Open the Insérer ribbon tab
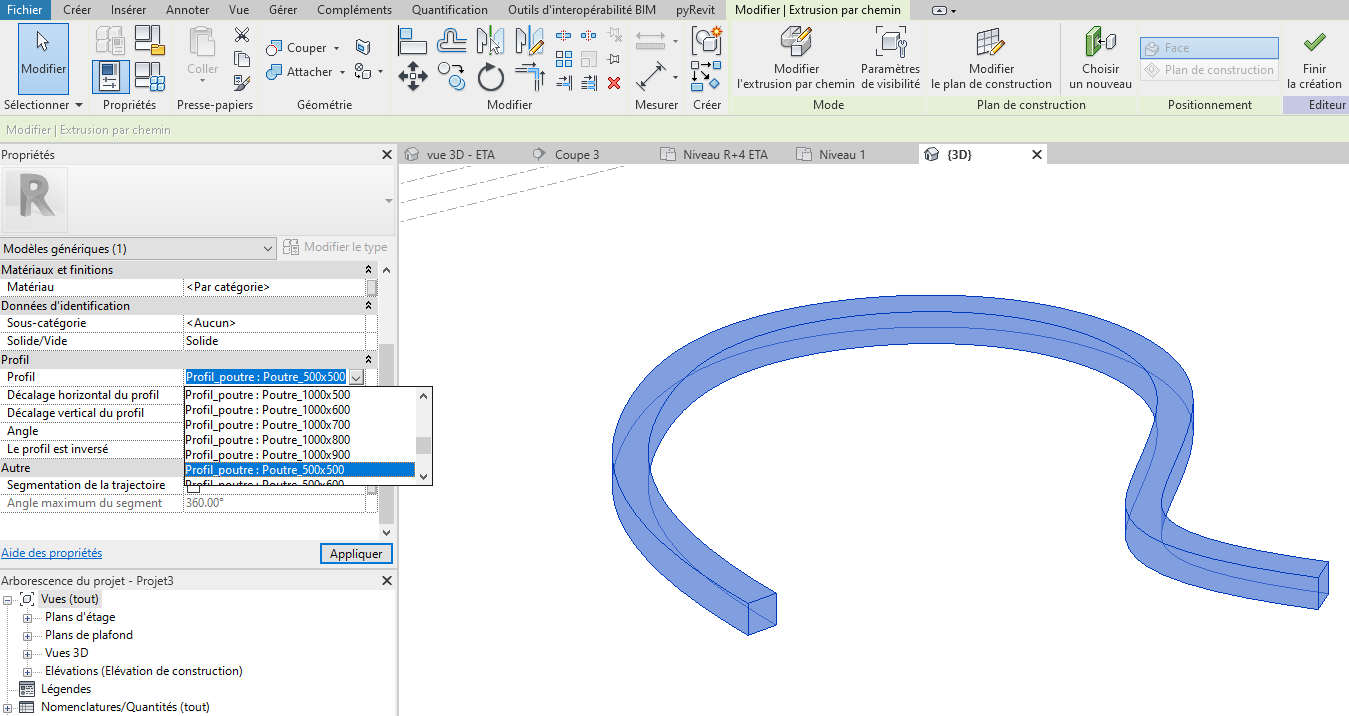The width and height of the screenshot is (1349, 716). coord(128,10)
